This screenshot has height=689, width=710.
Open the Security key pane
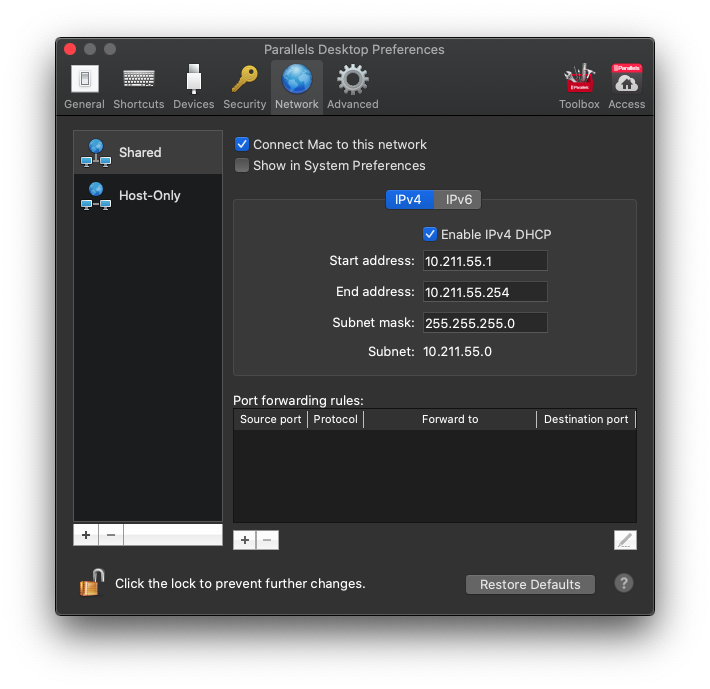click(x=245, y=87)
